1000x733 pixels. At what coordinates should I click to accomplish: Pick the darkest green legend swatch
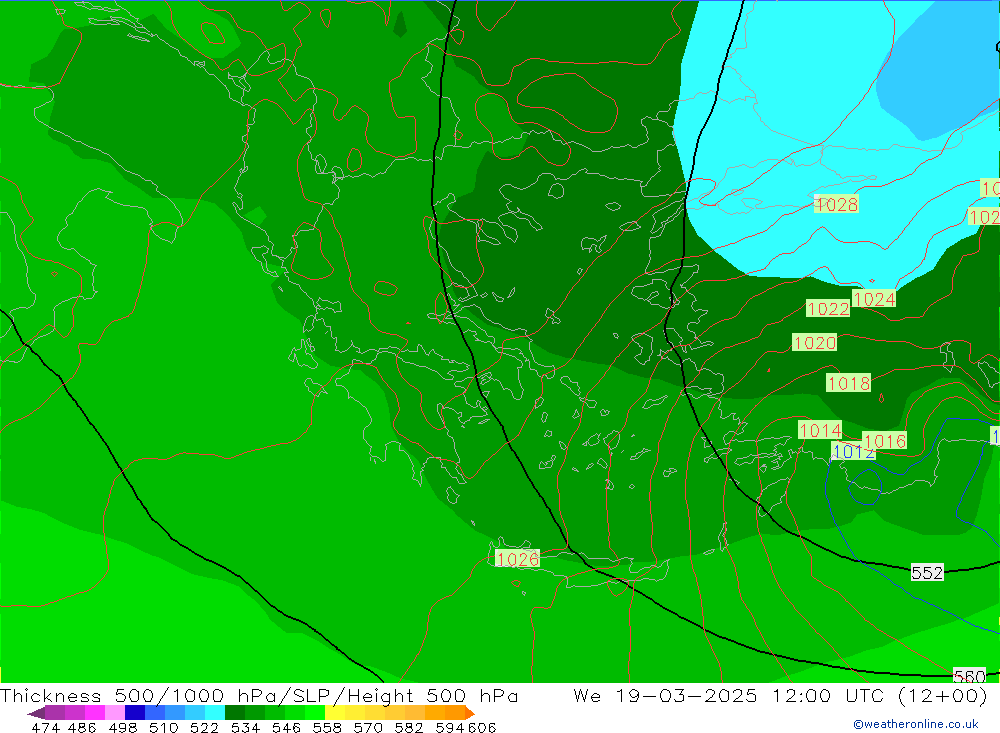[x=235, y=712]
